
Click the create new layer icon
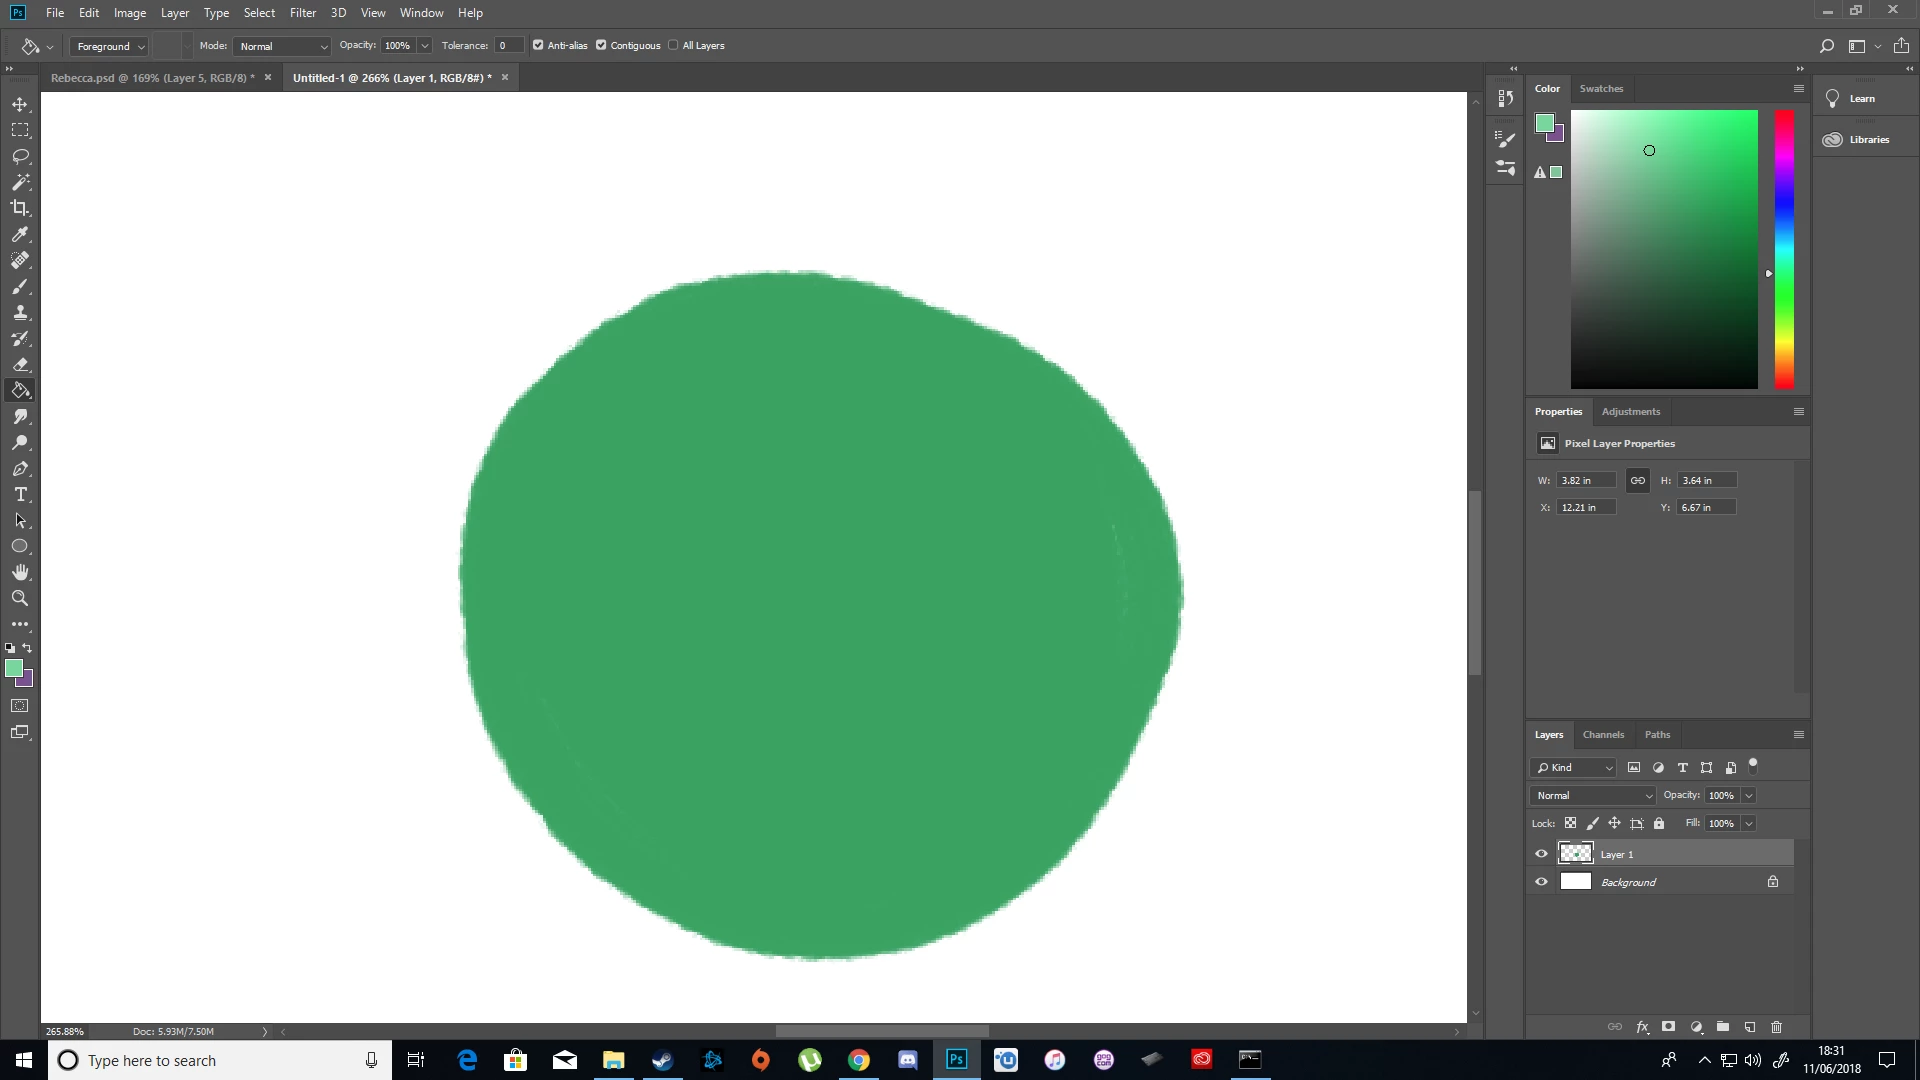click(x=1750, y=1027)
